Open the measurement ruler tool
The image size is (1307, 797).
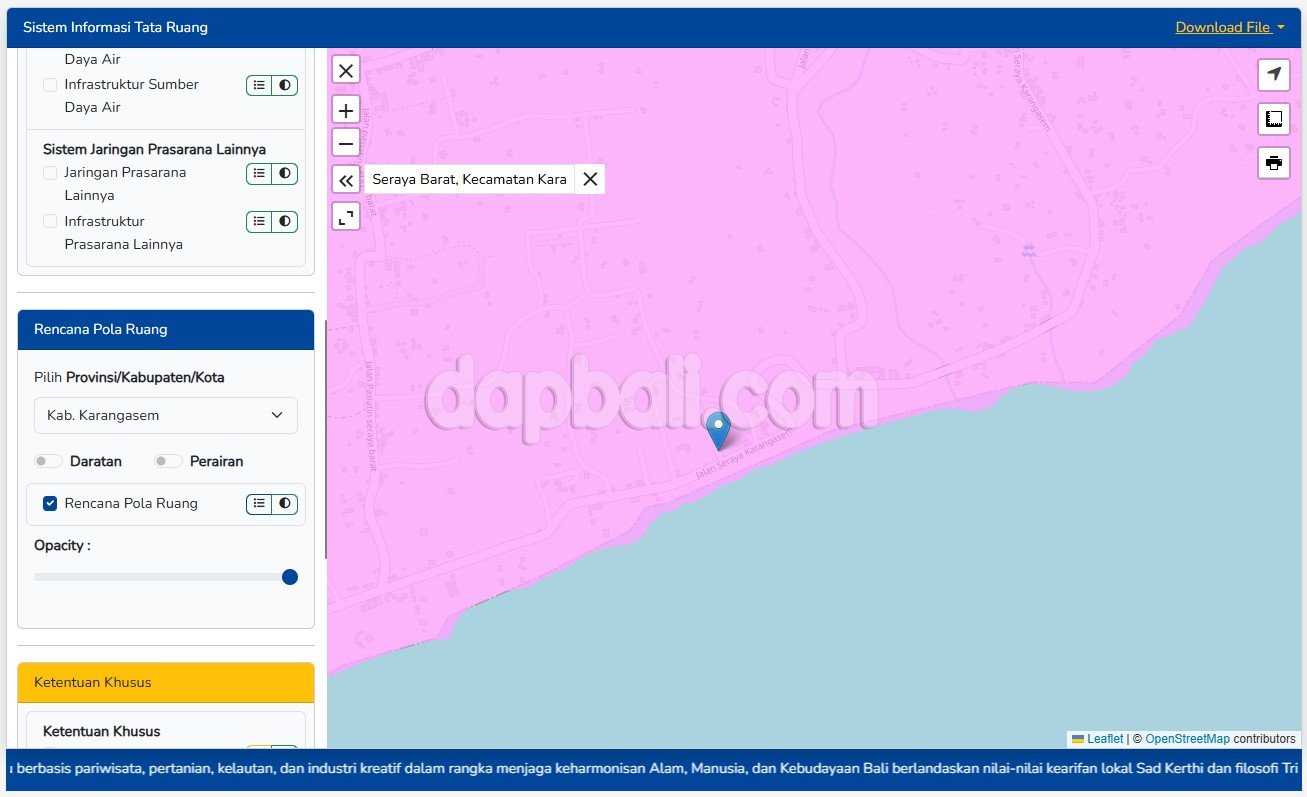(x=1273, y=119)
